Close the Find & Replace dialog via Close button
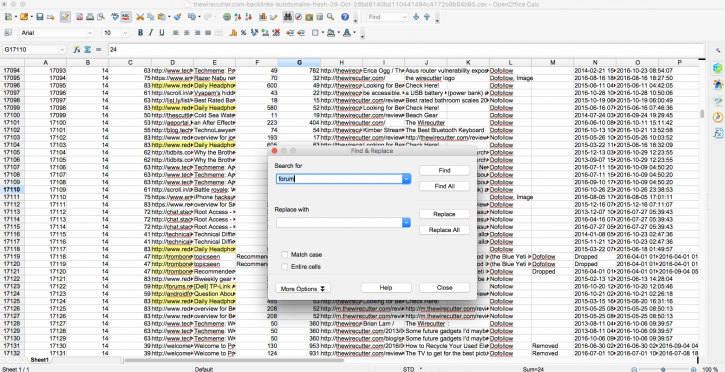 pos(444,288)
